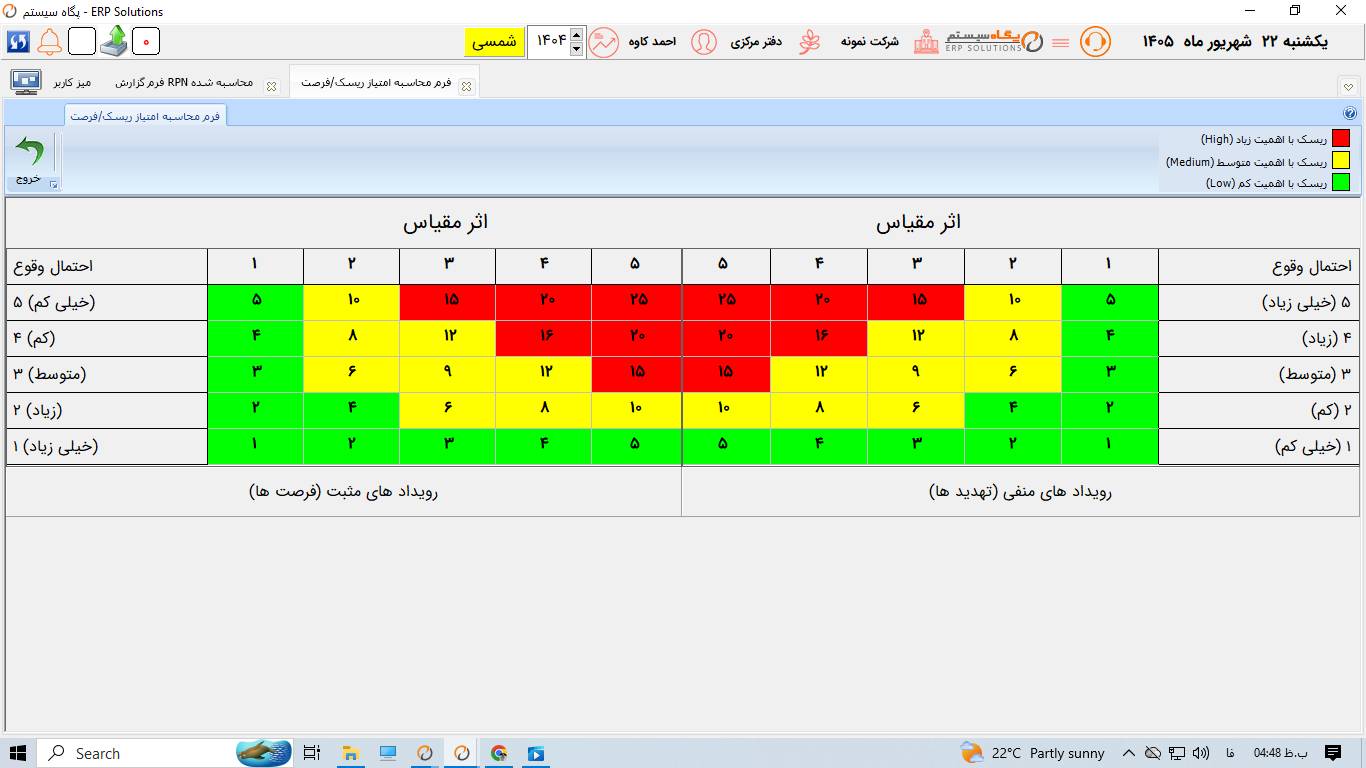Close the RPN report form tab
The width and height of the screenshot is (1366, 768).
[271, 87]
